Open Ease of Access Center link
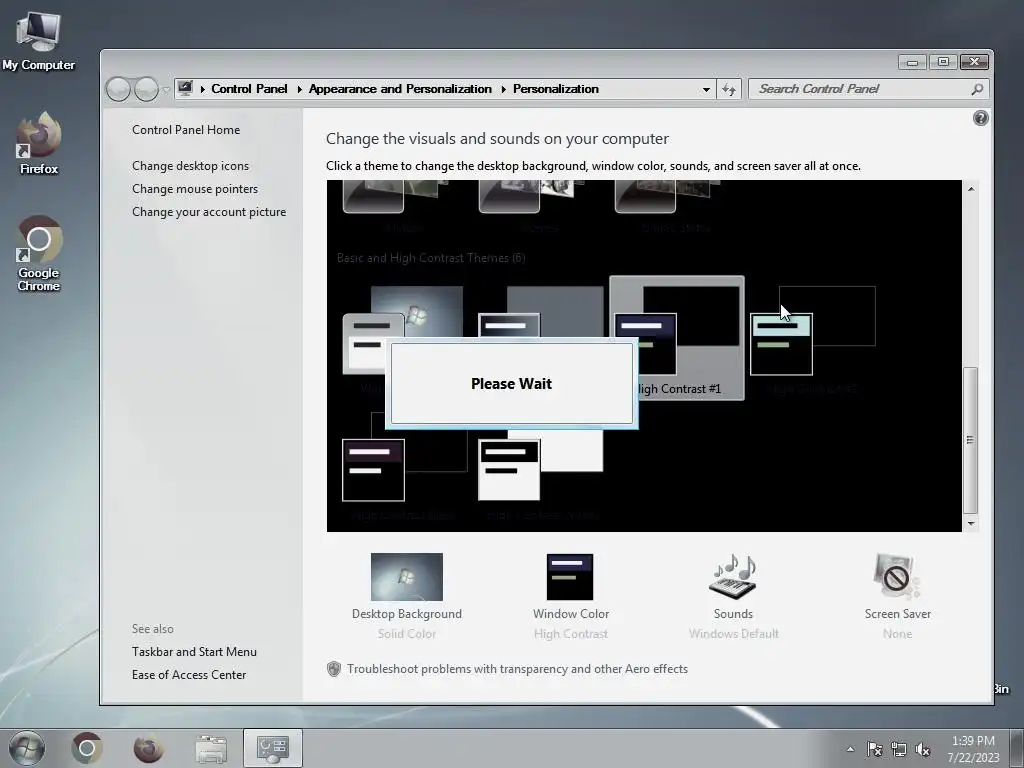1024x768 pixels. point(189,675)
